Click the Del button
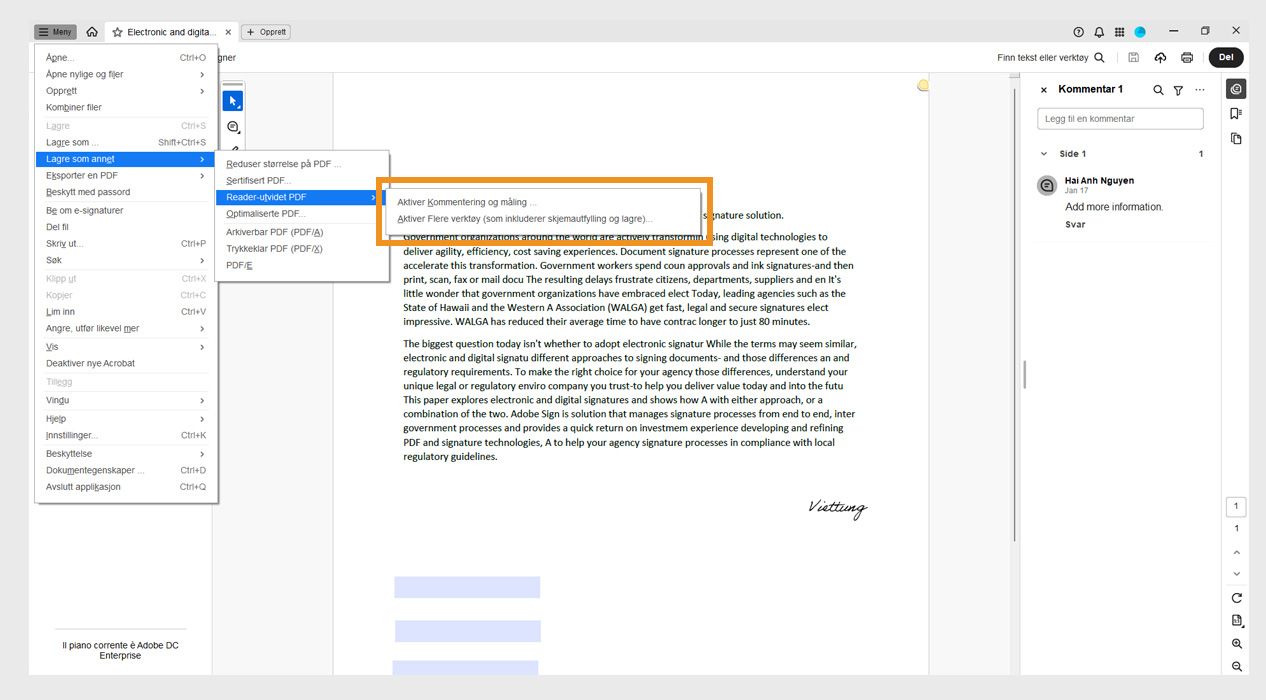1266x700 pixels. (x=1226, y=57)
